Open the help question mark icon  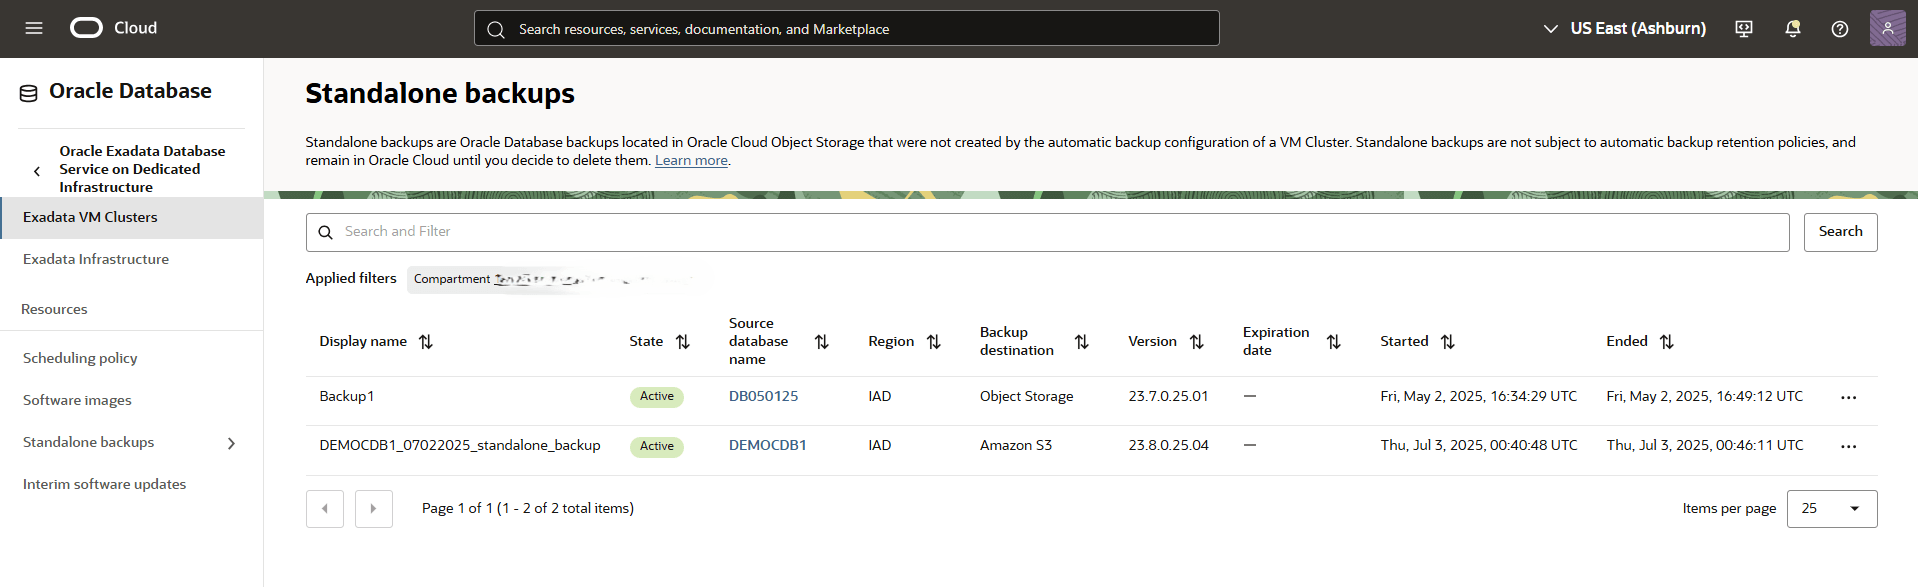point(1840,29)
